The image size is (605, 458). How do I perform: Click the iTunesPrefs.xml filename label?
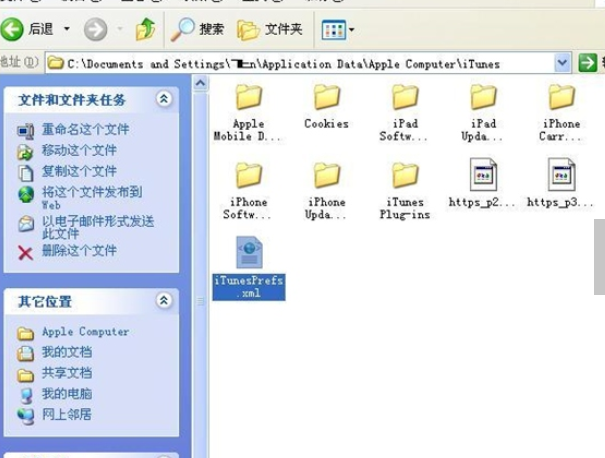(x=249, y=287)
